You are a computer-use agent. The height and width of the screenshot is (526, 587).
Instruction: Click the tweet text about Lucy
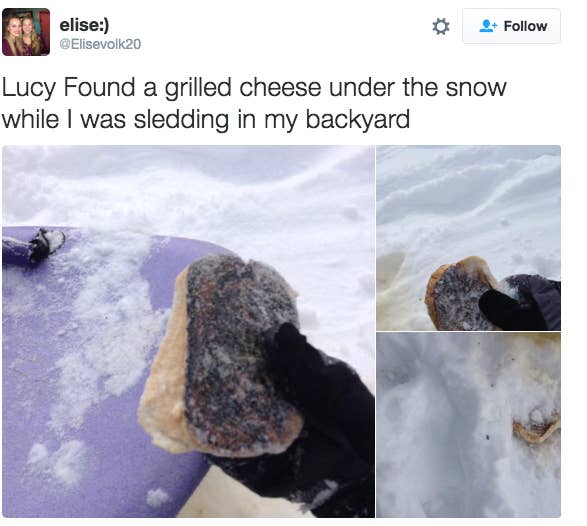(254, 103)
